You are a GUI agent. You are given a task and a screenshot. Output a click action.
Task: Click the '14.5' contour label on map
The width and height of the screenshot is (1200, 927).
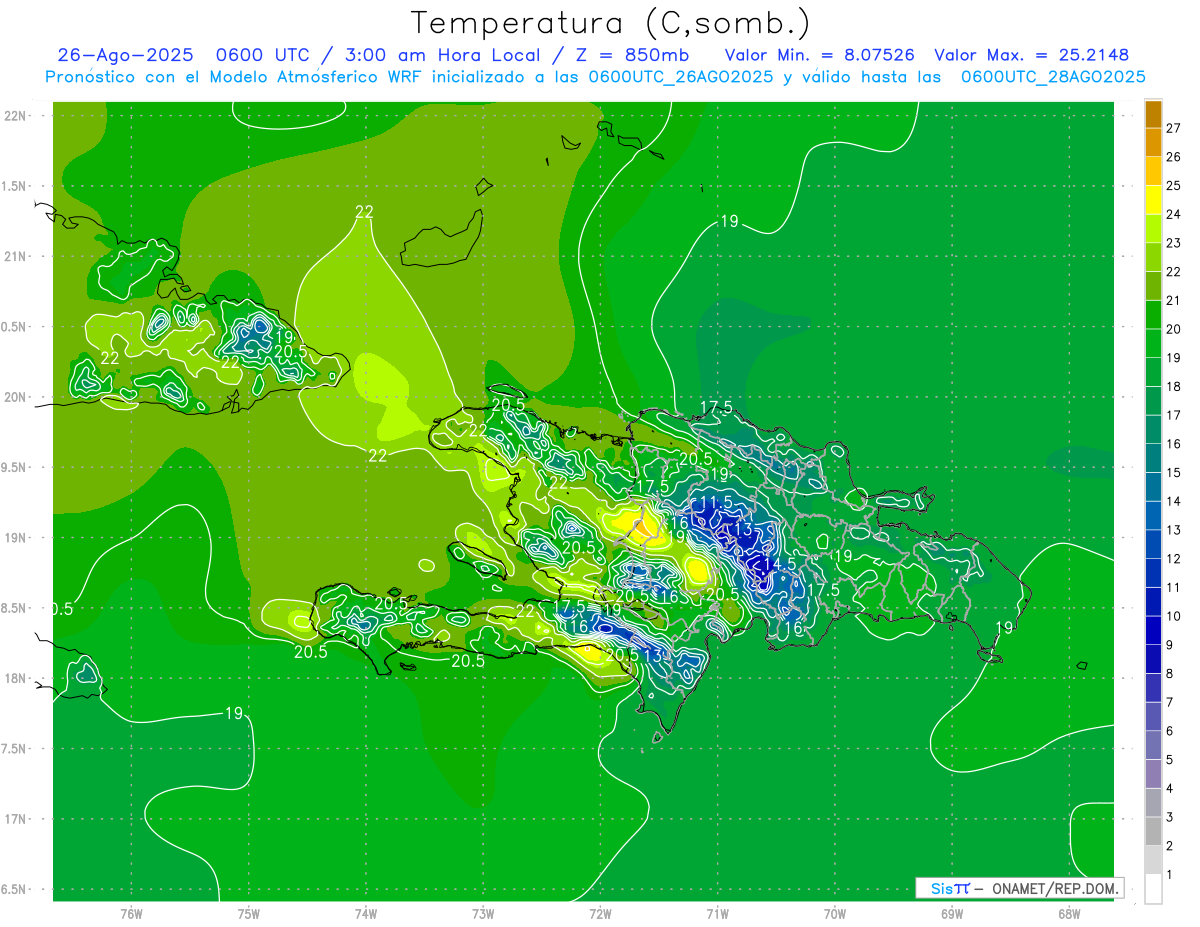coord(778,564)
